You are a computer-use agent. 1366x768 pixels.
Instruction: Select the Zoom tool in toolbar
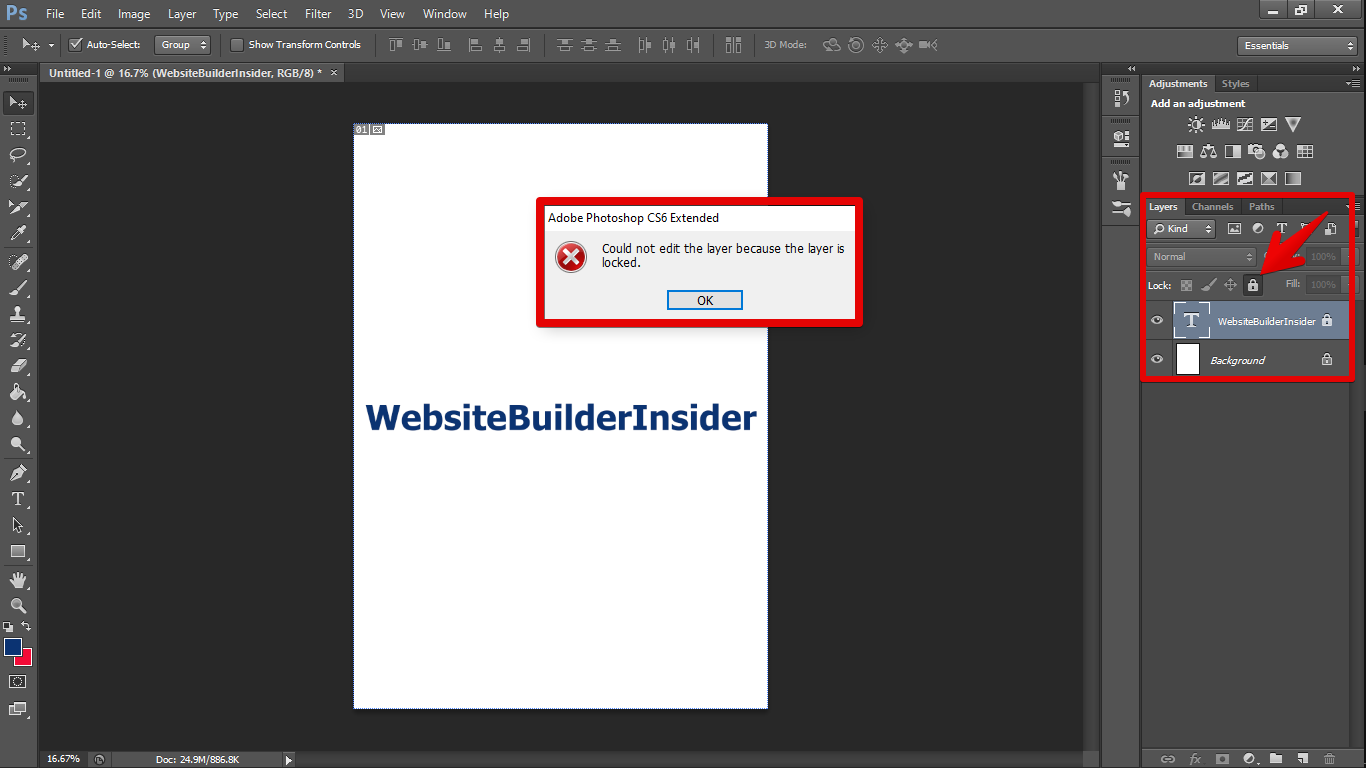point(18,606)
